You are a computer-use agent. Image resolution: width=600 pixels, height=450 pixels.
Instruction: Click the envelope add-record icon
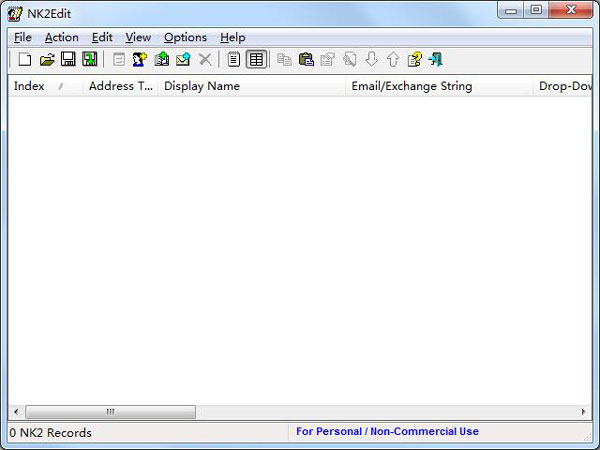point(183,60)
